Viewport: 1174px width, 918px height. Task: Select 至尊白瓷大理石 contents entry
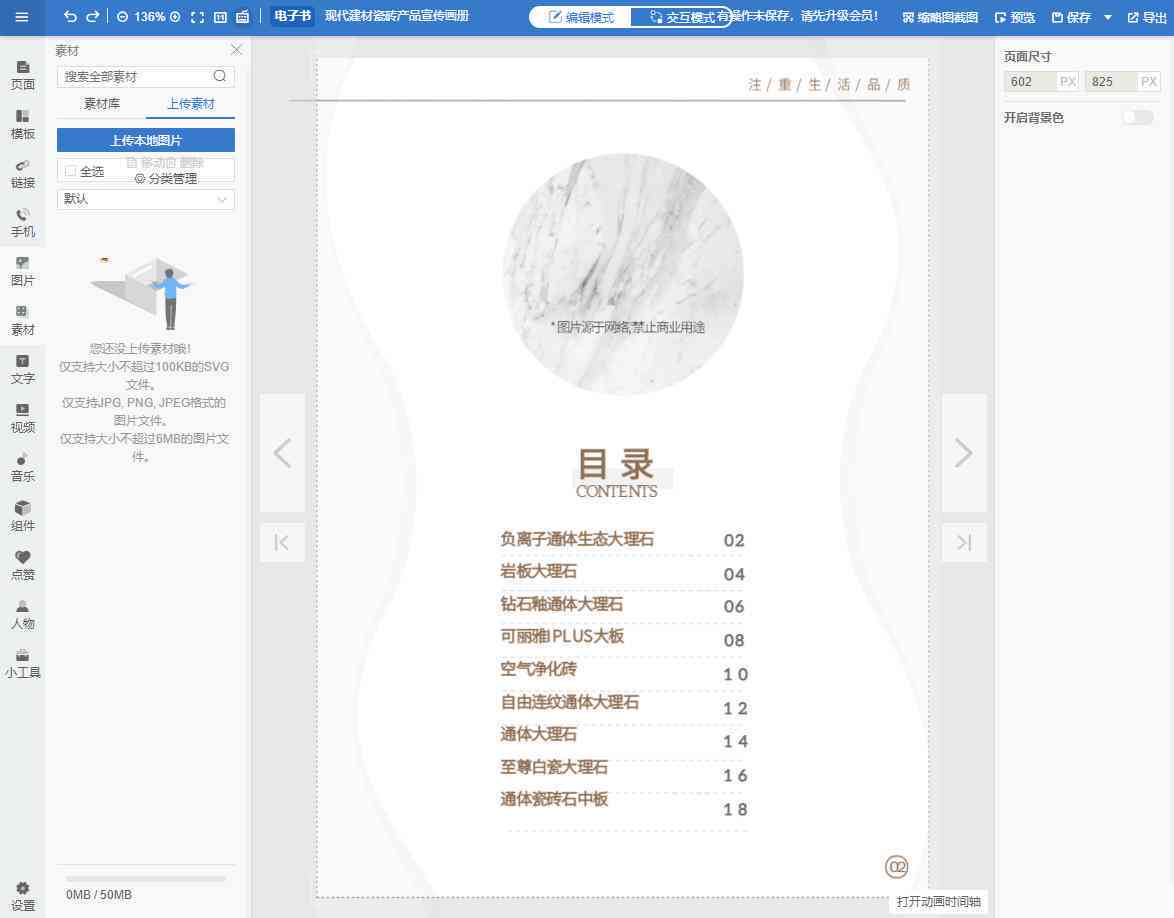554,767
